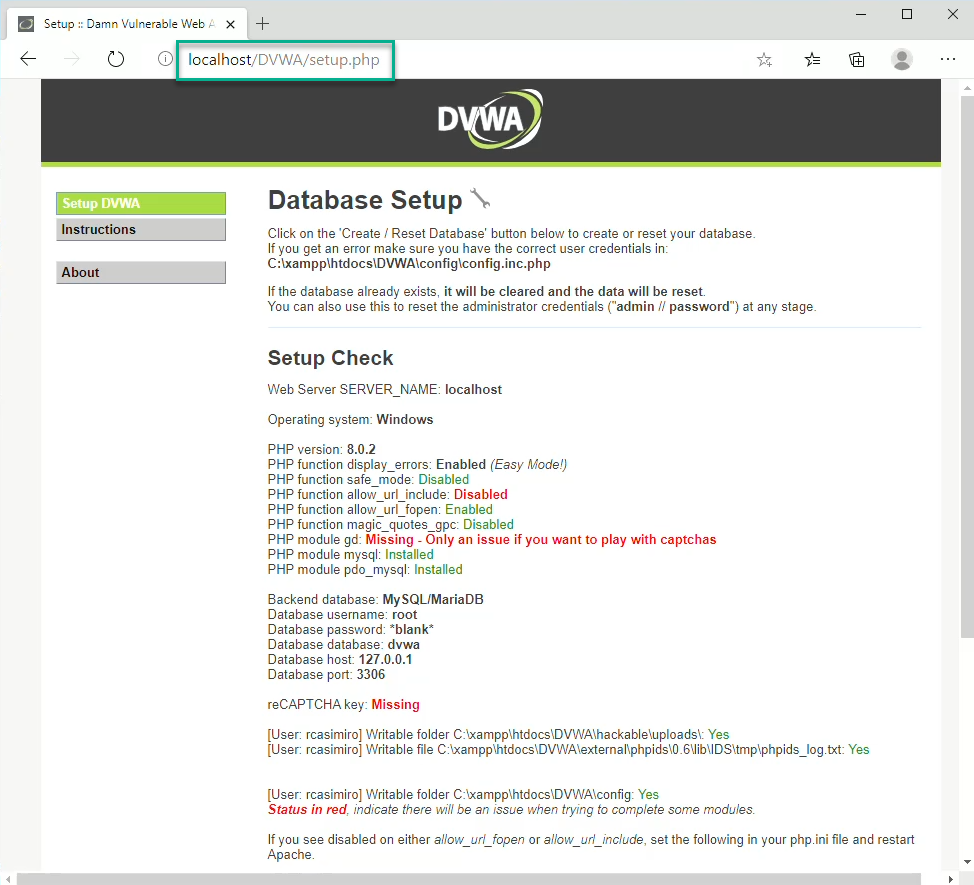Click Database password *blank* value
The image size is (974, 885).
coord(411,629)
